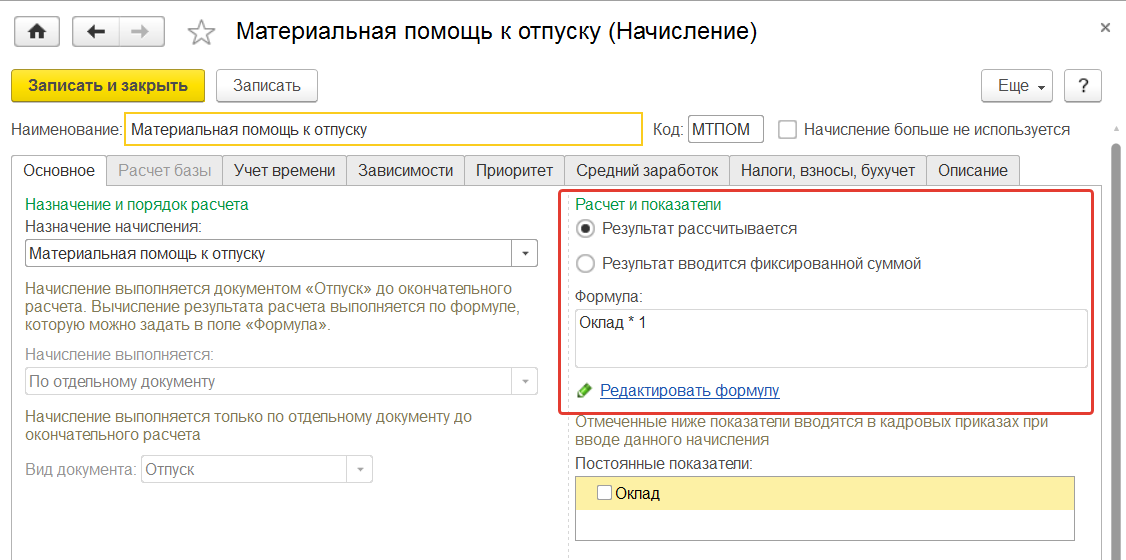This screenshot has height=560, width=1126.
Task: Go to the home page icon
Action: coord(37,32)
